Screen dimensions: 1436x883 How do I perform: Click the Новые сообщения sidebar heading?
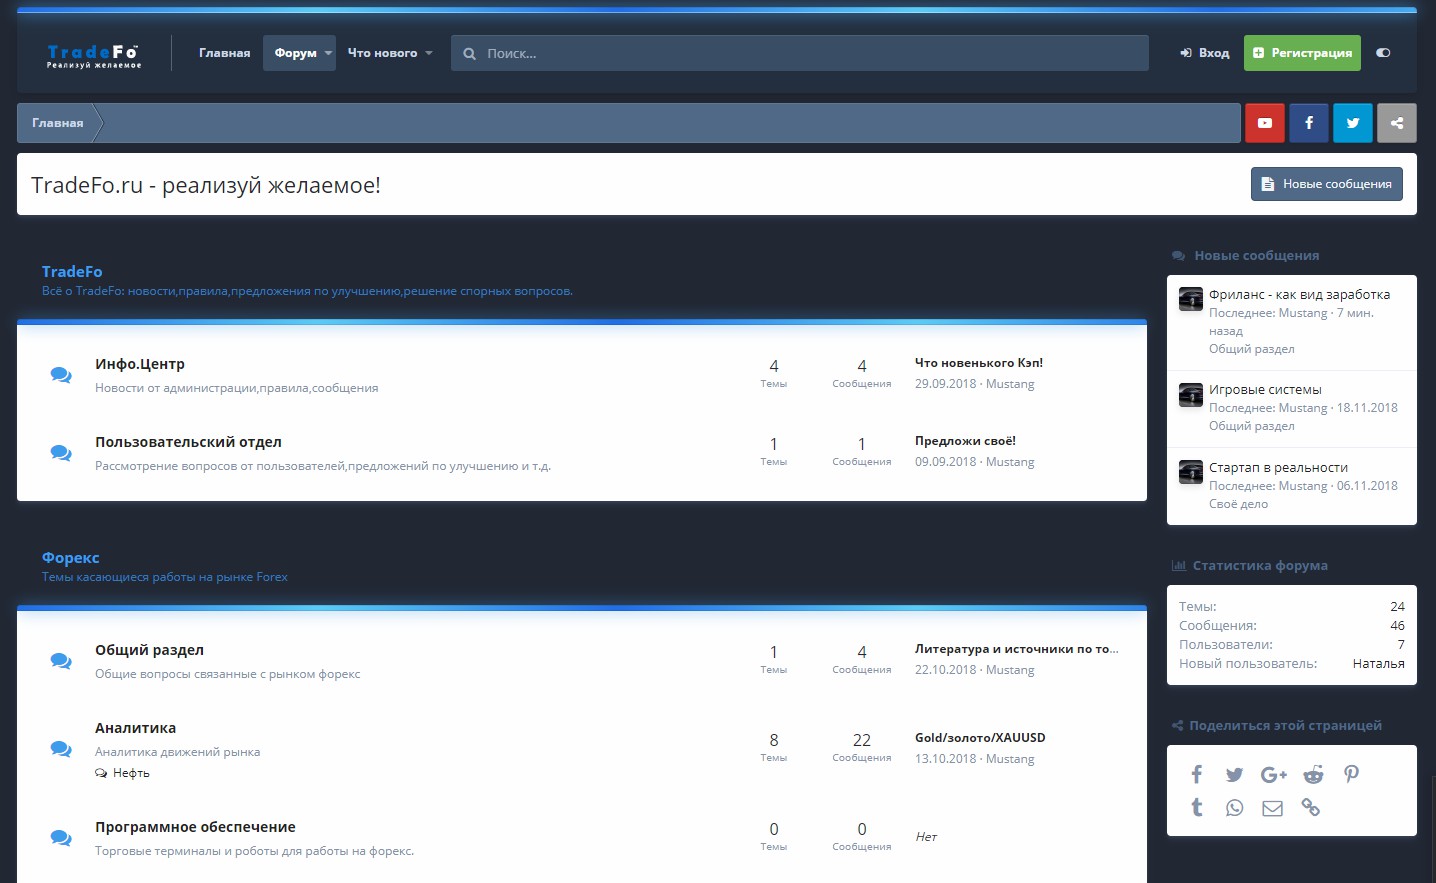click(1256, 256)
